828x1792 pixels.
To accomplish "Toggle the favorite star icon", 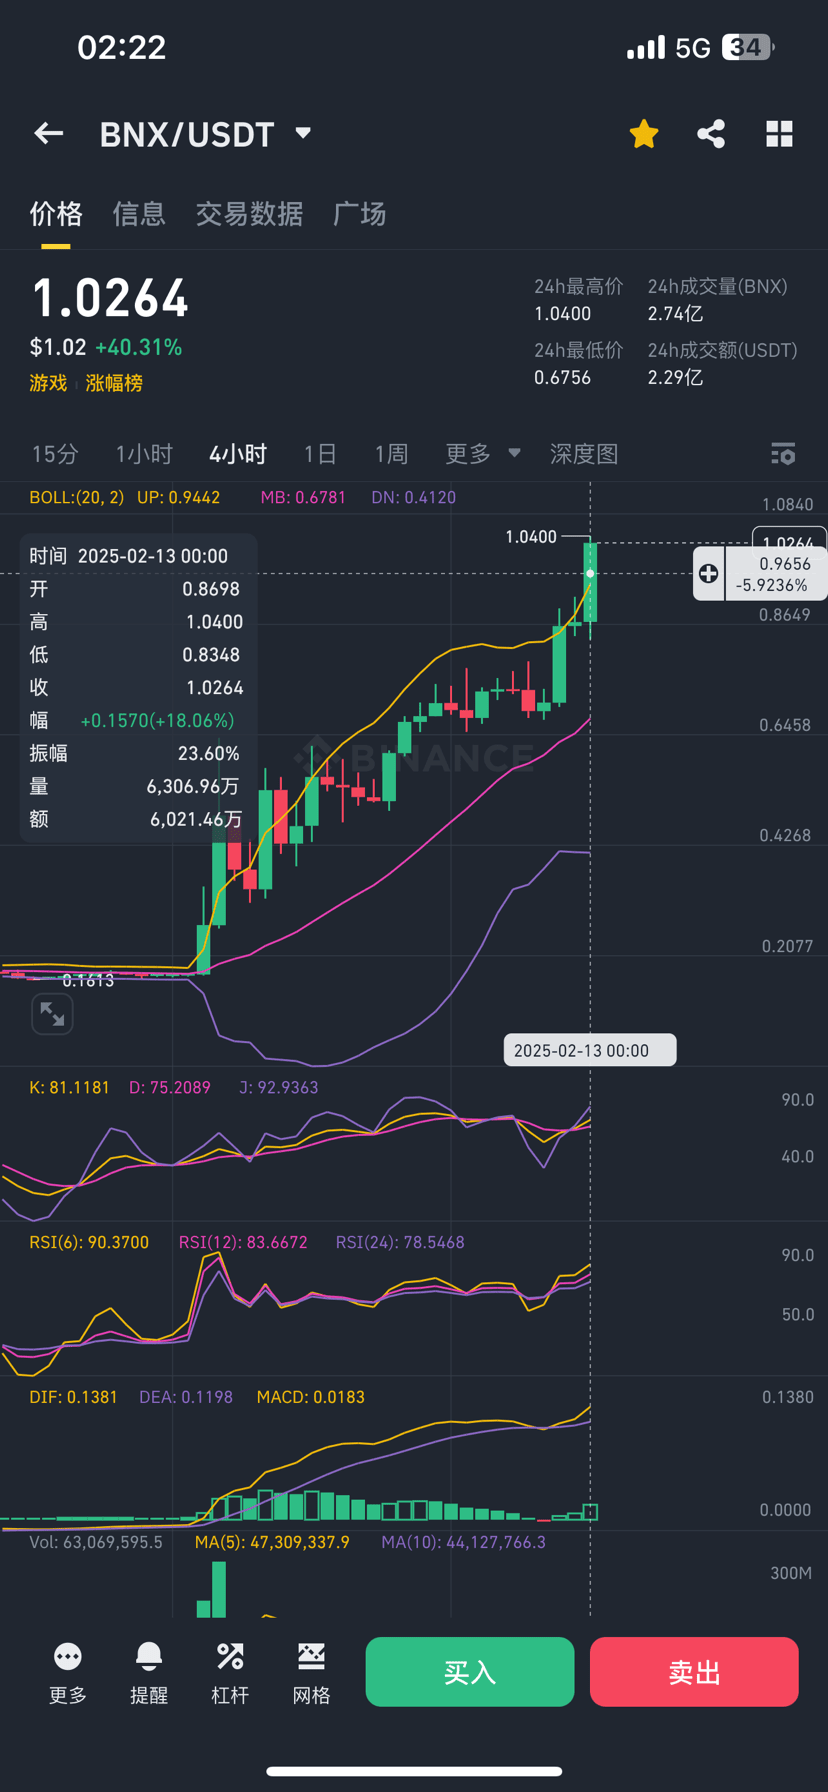I will coord(644,133).
